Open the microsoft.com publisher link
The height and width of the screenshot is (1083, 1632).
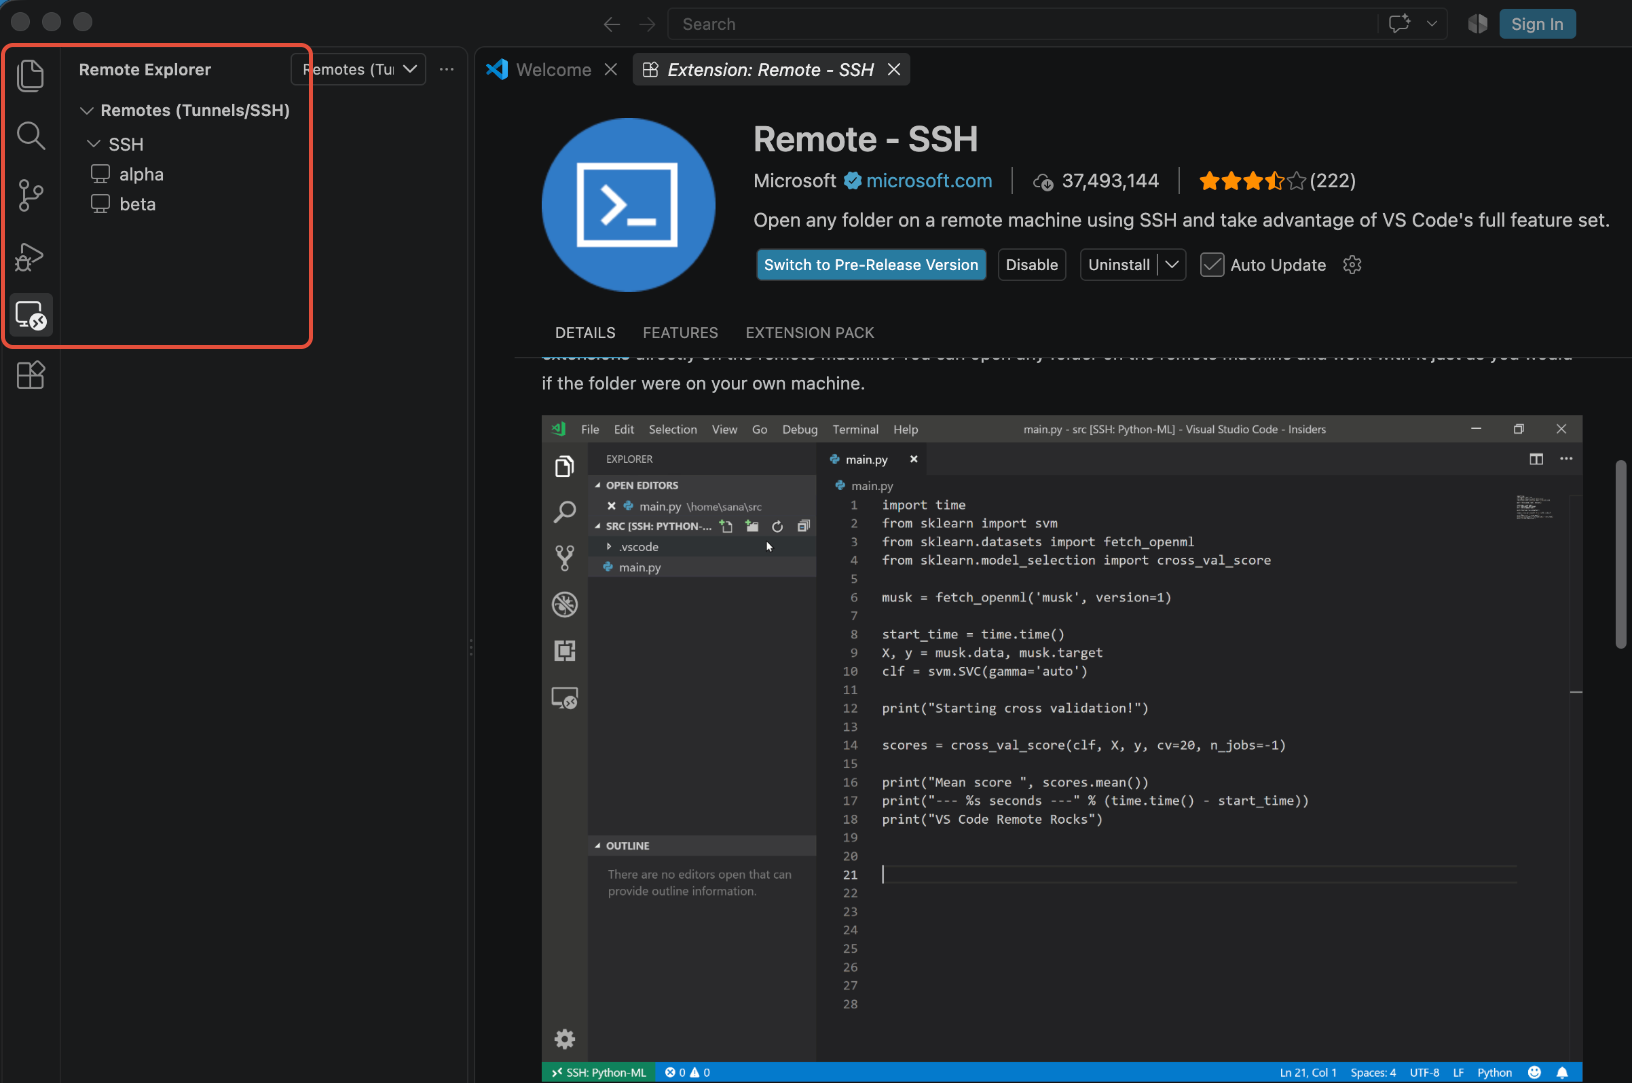(x=929, y=181)
